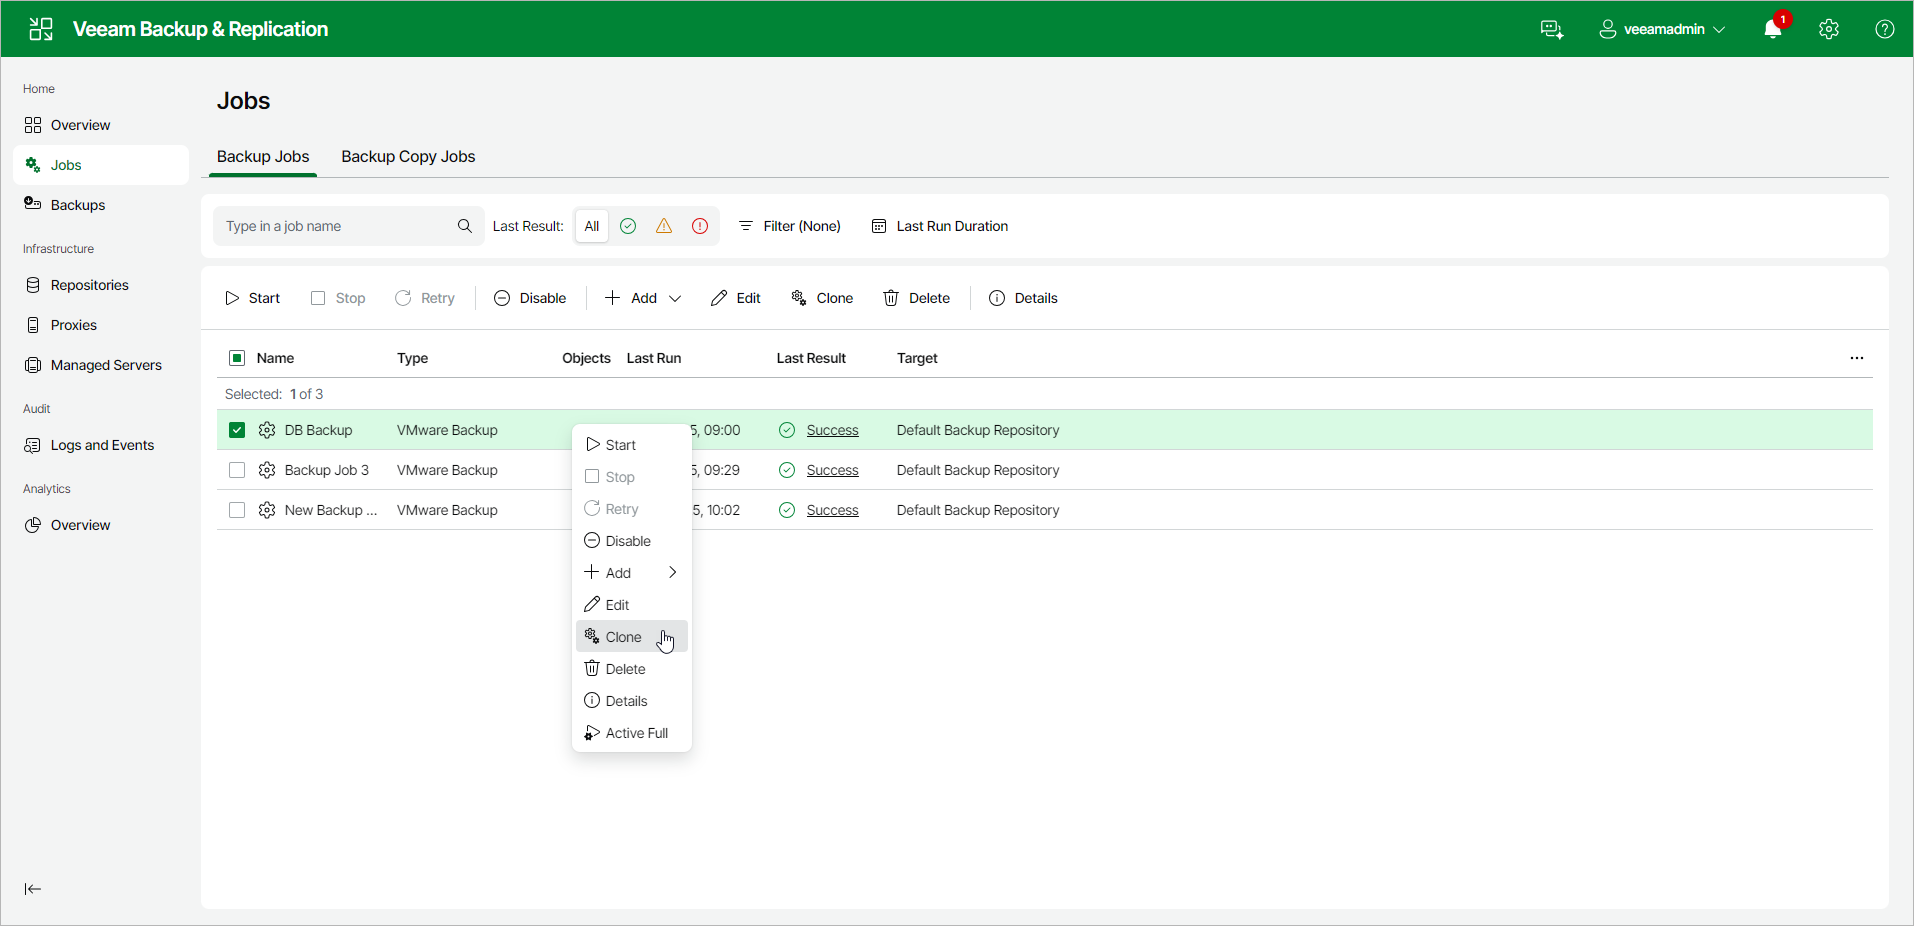Open column options ellipsis menu
The height and width of the screenshot is (926, 1914).
click(1857, 358)
